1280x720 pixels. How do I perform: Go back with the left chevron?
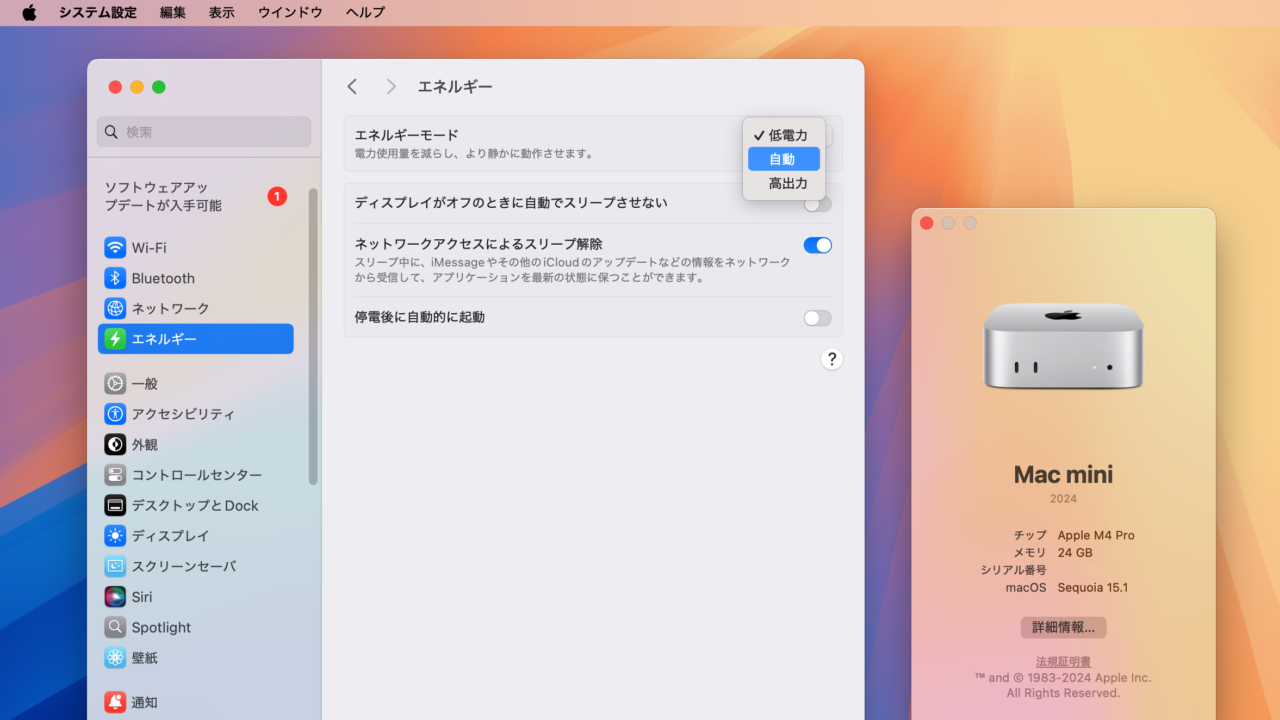pyautogui.click(x=352, y=87)
